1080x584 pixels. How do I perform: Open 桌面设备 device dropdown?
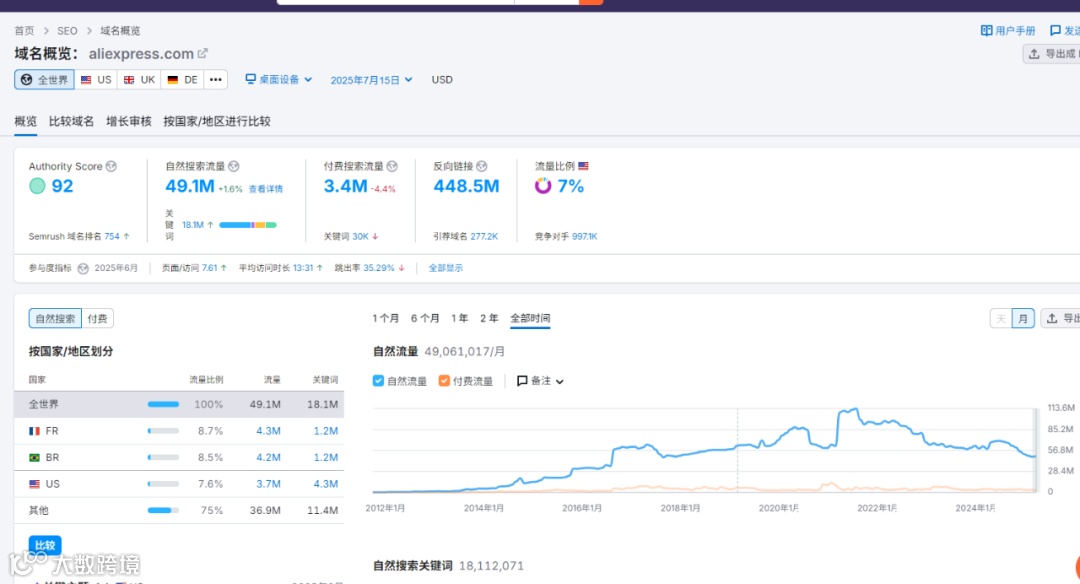pyautogui.click(x=279, y=79)
